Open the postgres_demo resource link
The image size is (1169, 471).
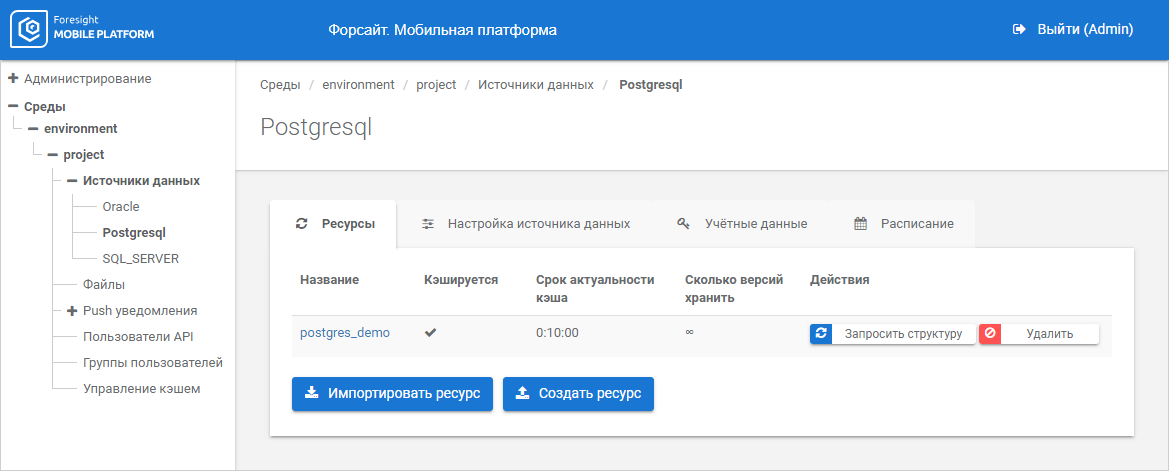pyautogui.click(x=344, y=333)
